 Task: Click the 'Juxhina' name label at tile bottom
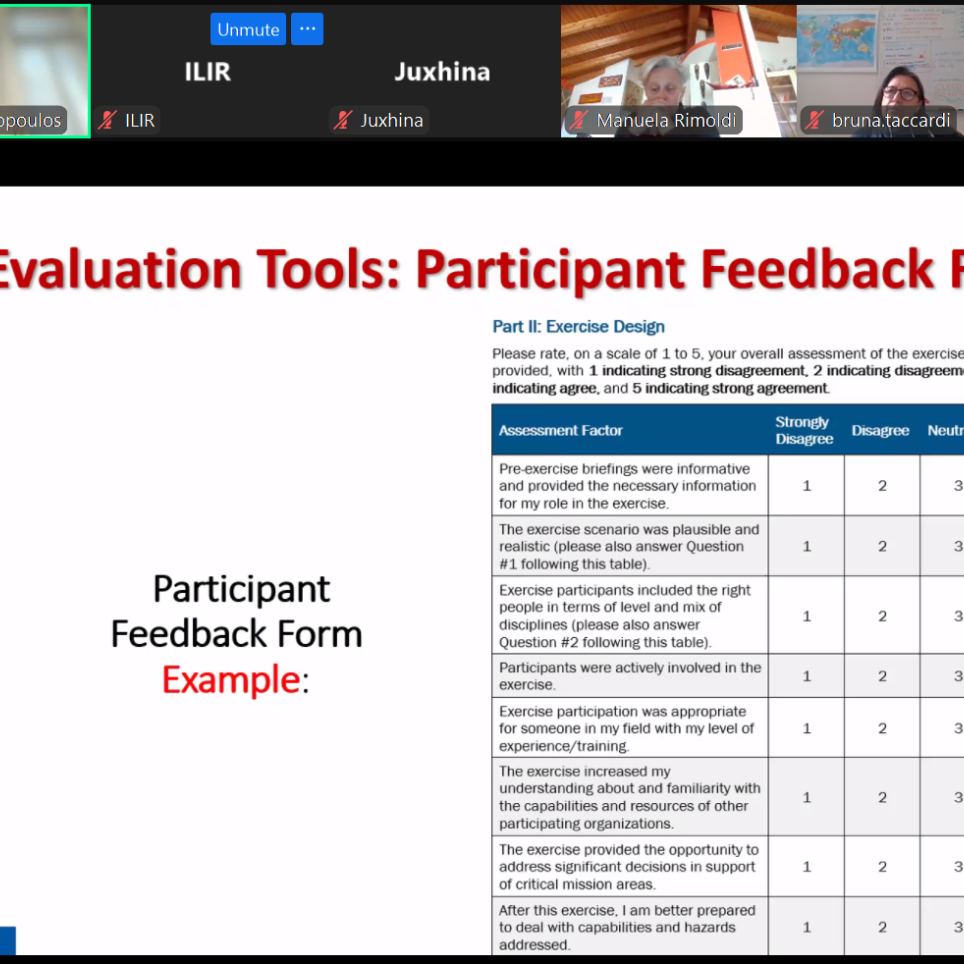[x=392, y=120]
